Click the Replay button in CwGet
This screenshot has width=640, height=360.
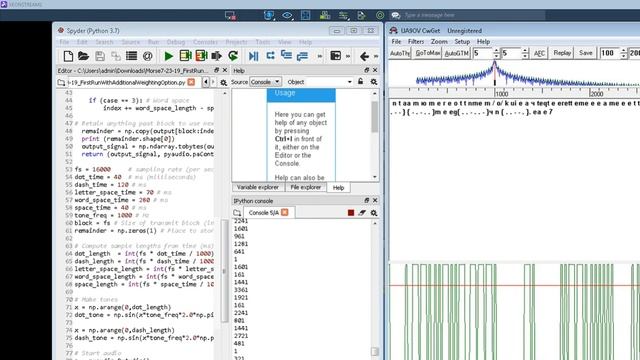pos(562,53)
